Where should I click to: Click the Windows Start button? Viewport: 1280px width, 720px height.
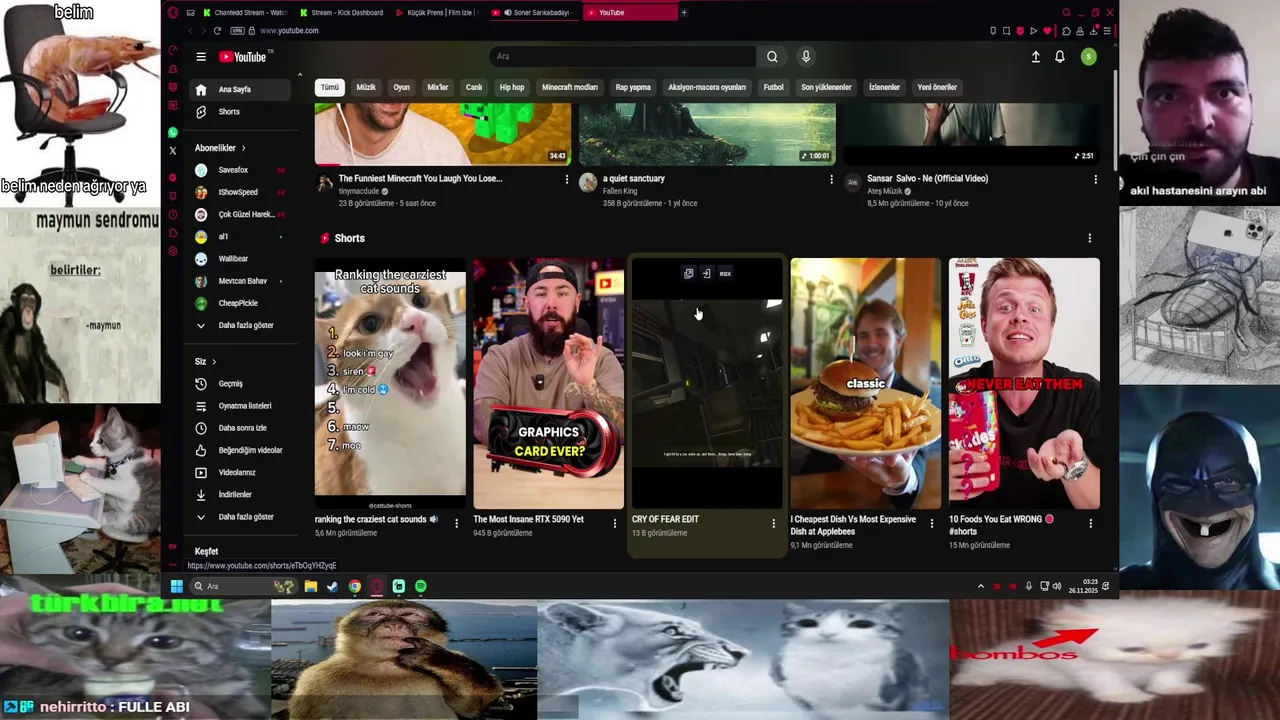click(x=177, y=586)
